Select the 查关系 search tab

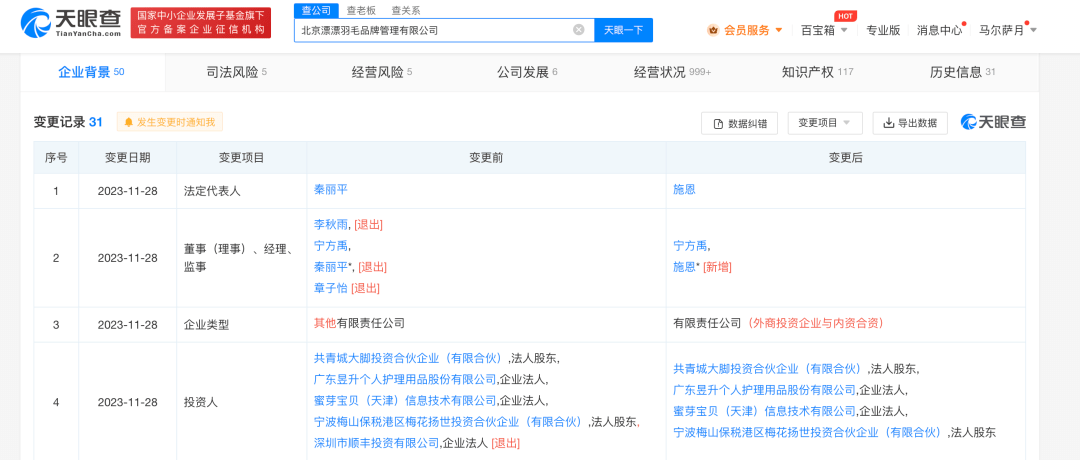(406, 10)
